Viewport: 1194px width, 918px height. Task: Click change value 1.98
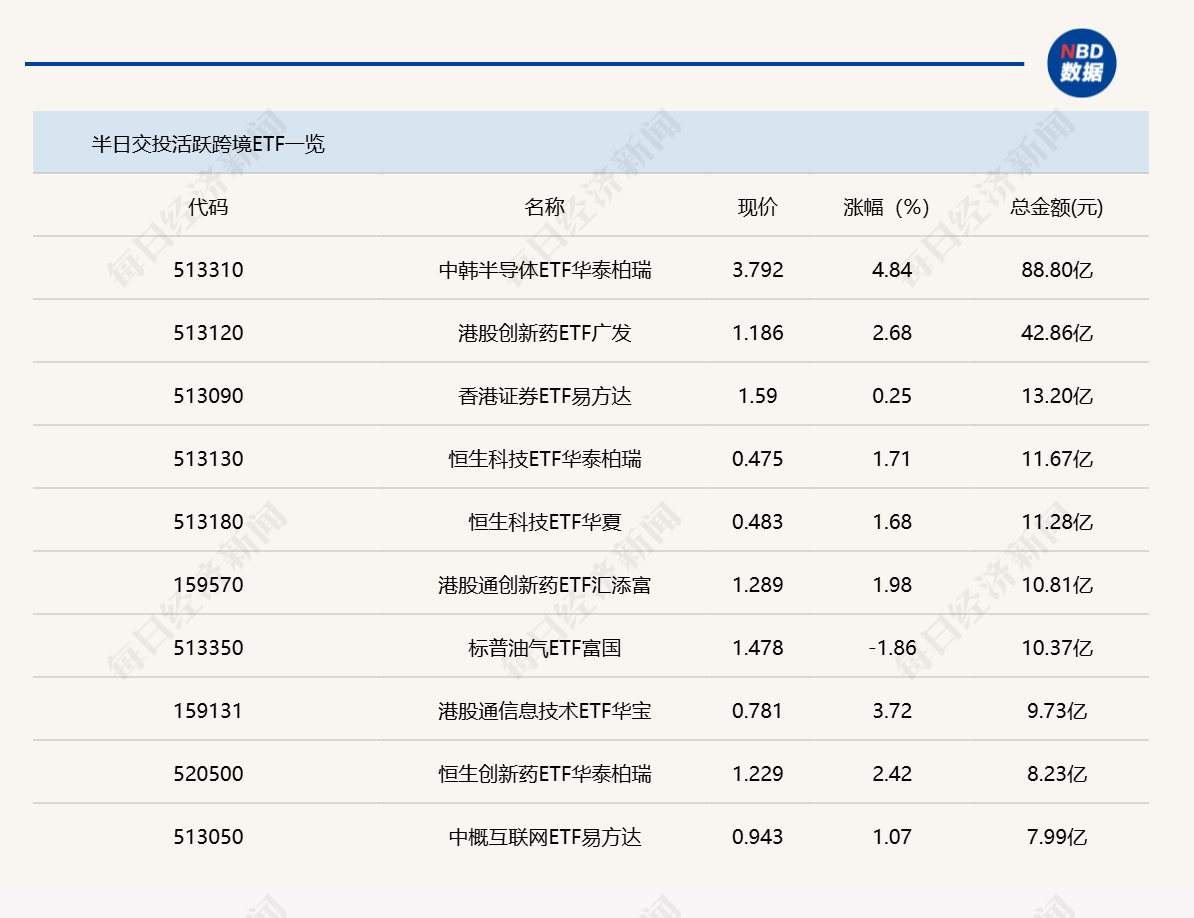[x=892, y=585]
